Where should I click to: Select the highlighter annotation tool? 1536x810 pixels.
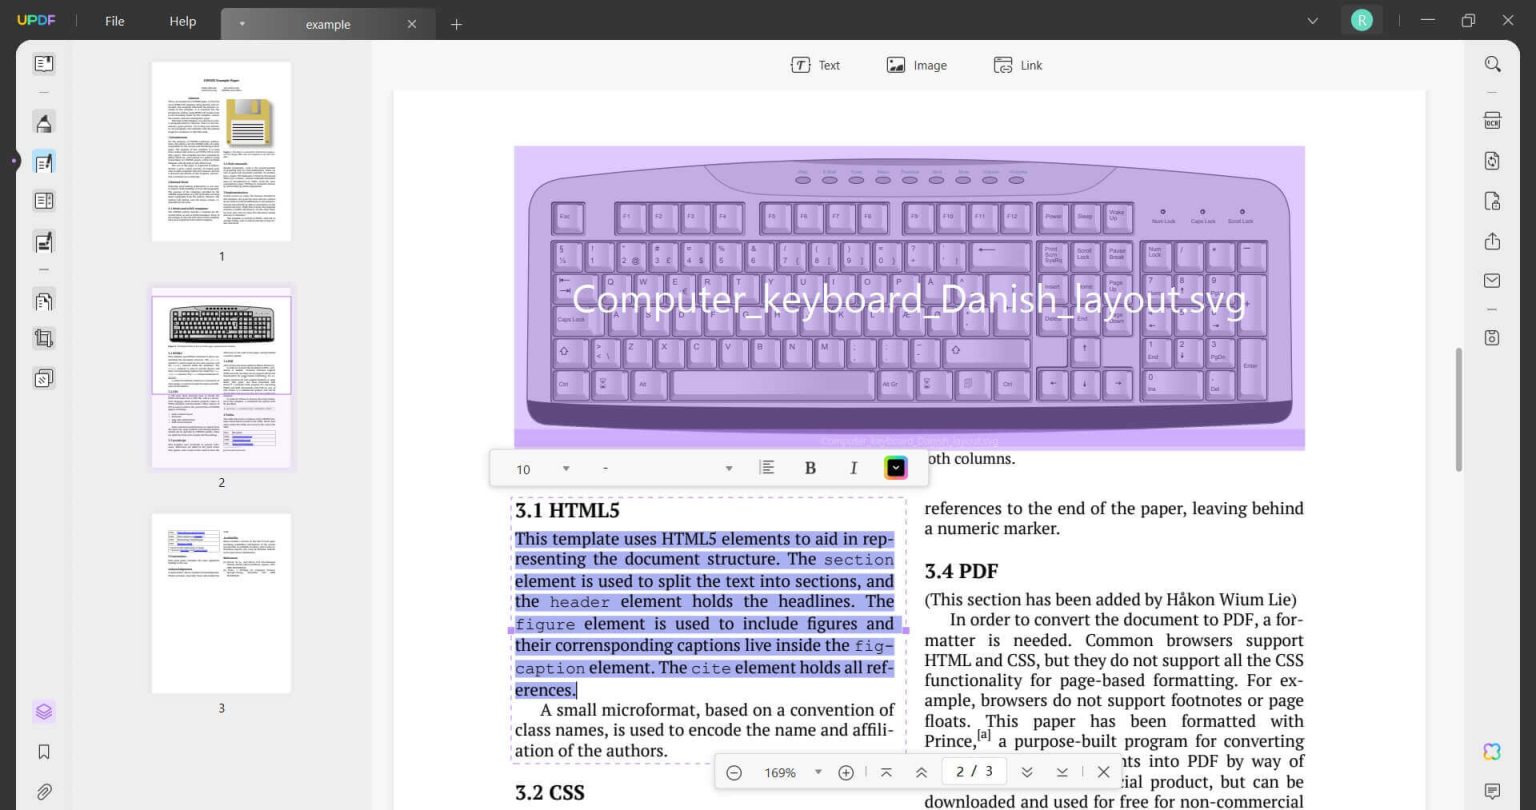tap(44, 122)
